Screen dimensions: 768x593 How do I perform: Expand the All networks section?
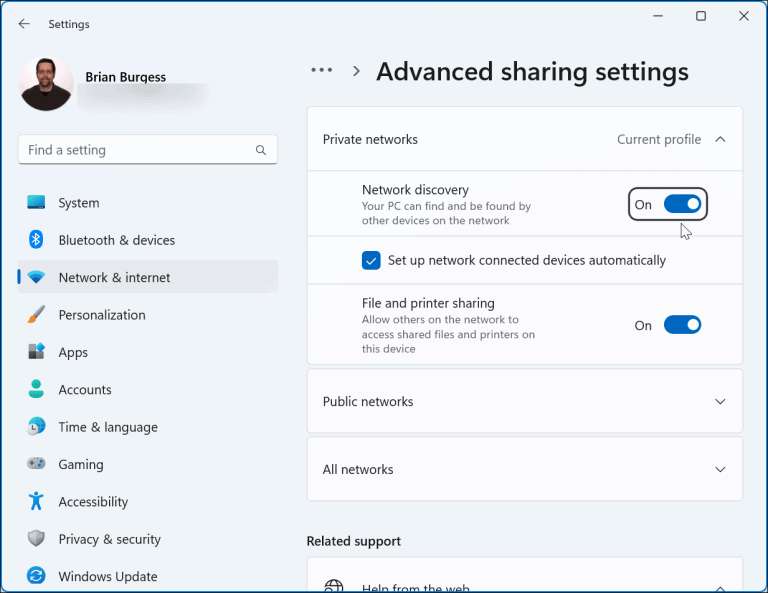pos(525,469)
